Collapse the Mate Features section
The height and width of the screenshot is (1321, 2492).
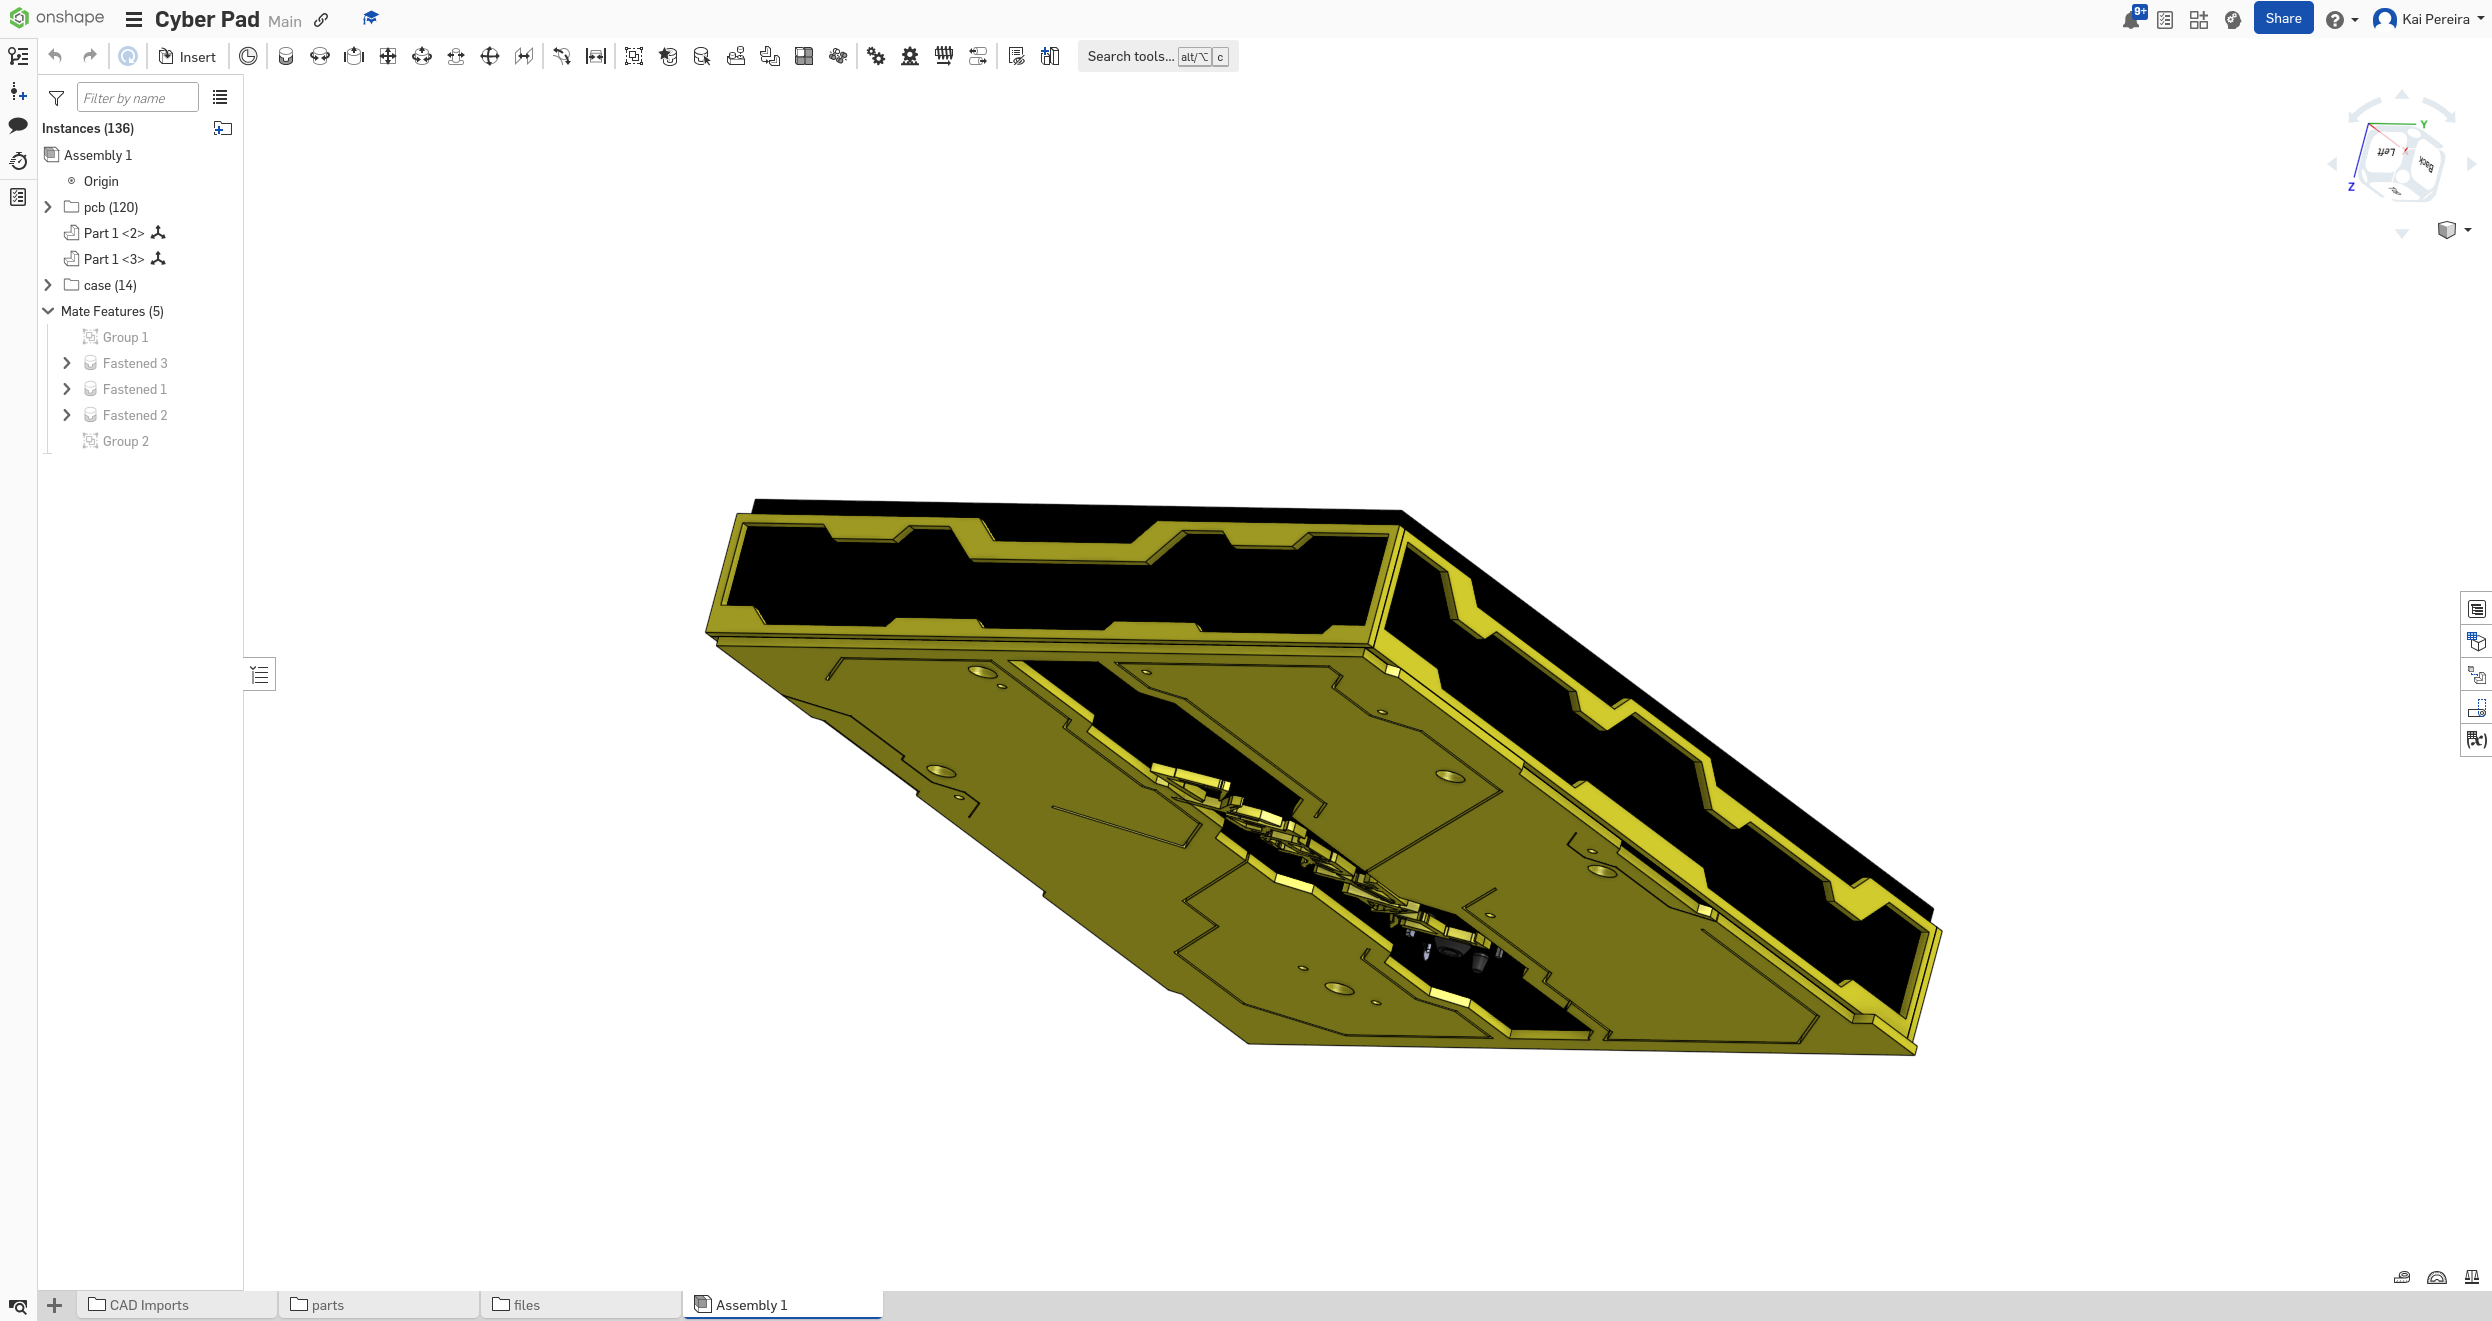48,311
